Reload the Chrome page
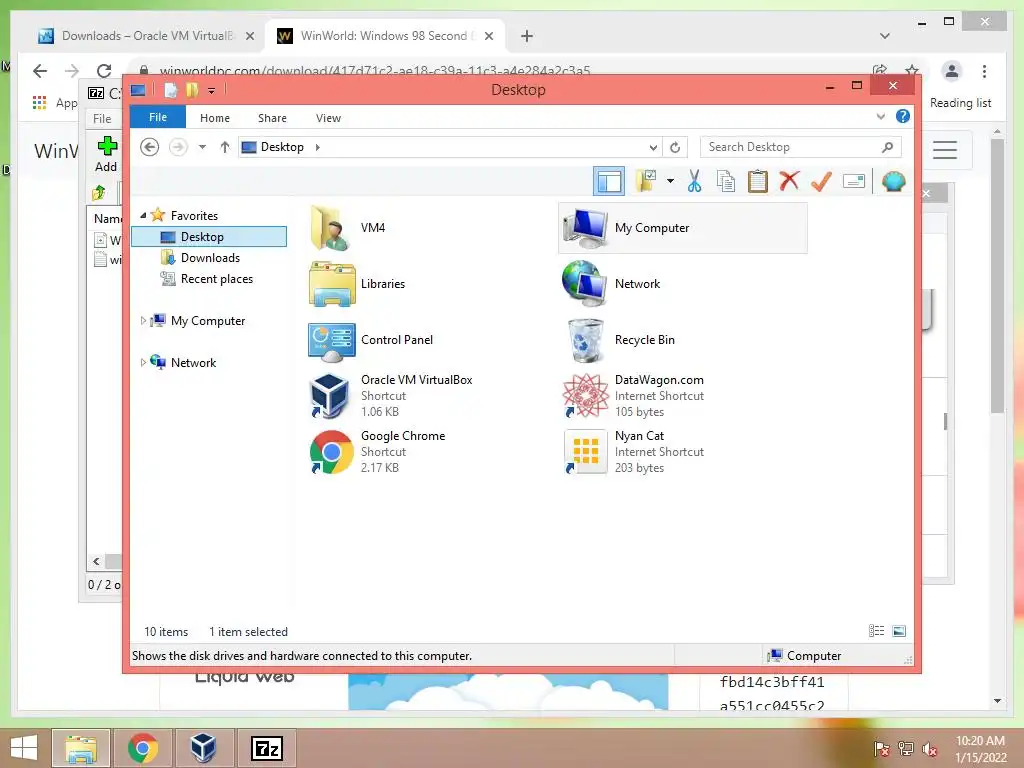 tap(104, 71)
